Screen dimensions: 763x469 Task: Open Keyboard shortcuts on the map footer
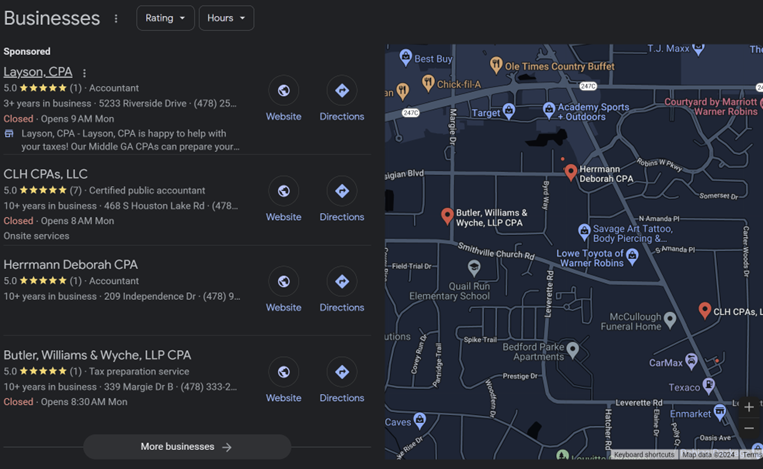[643, 455]
